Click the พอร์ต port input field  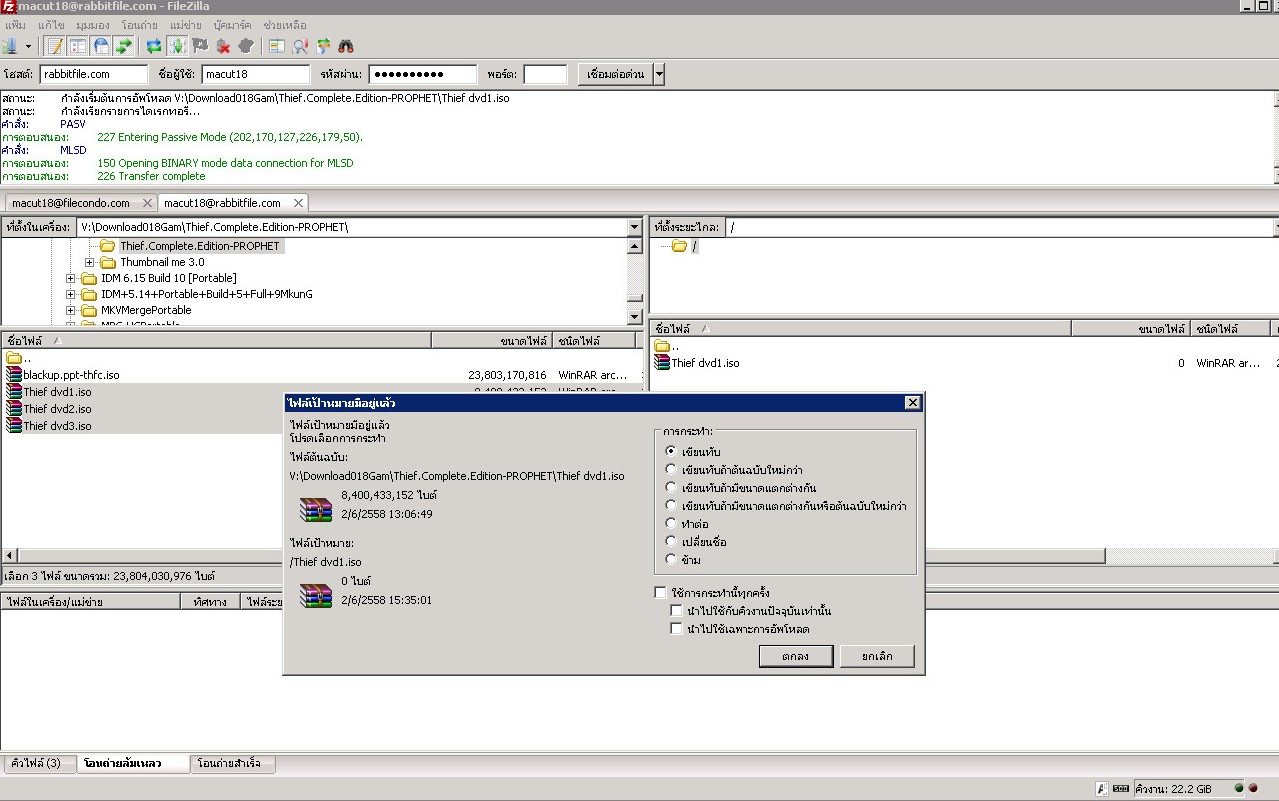(x=545, y=74)
